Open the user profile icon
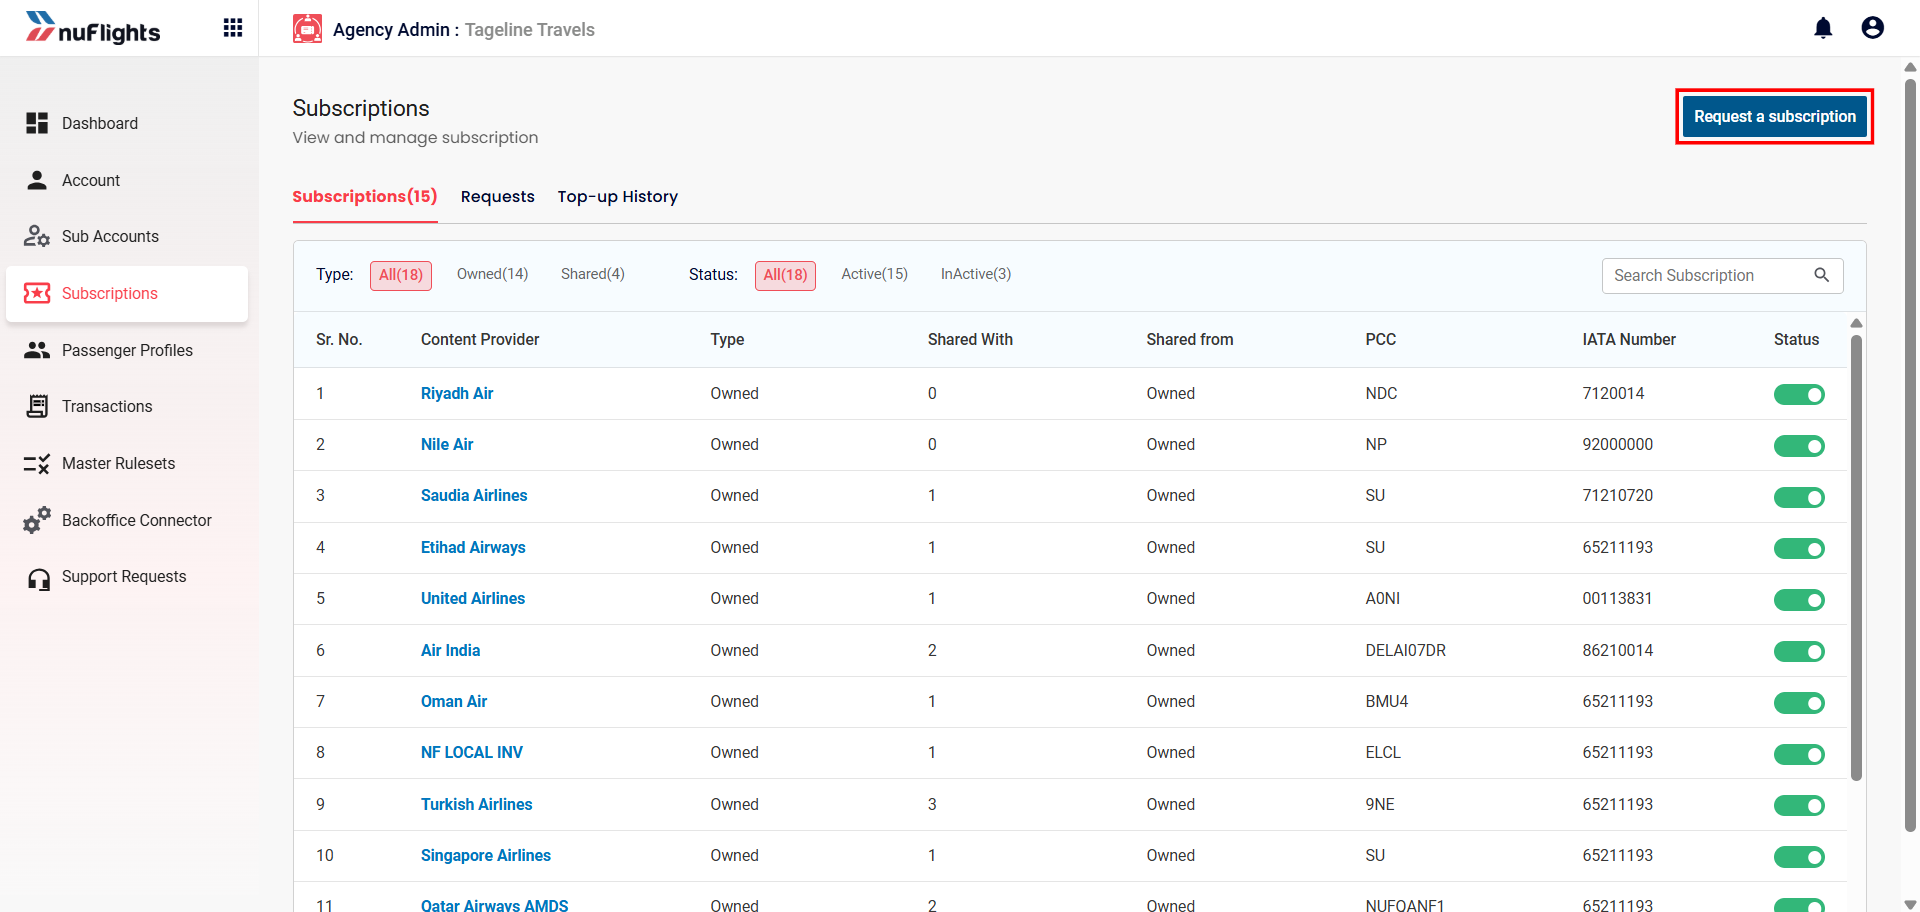 [1873, 28]
